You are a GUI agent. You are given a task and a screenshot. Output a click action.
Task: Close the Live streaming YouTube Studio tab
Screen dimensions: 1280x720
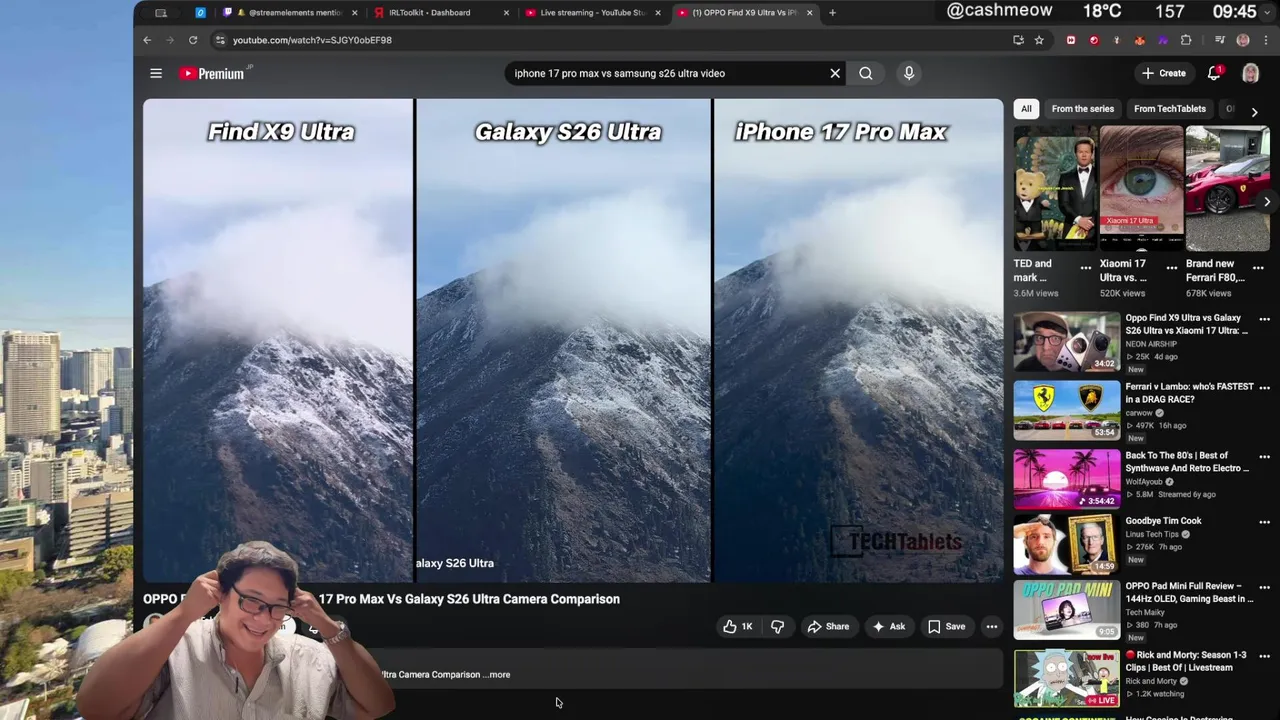click(658, 13)
